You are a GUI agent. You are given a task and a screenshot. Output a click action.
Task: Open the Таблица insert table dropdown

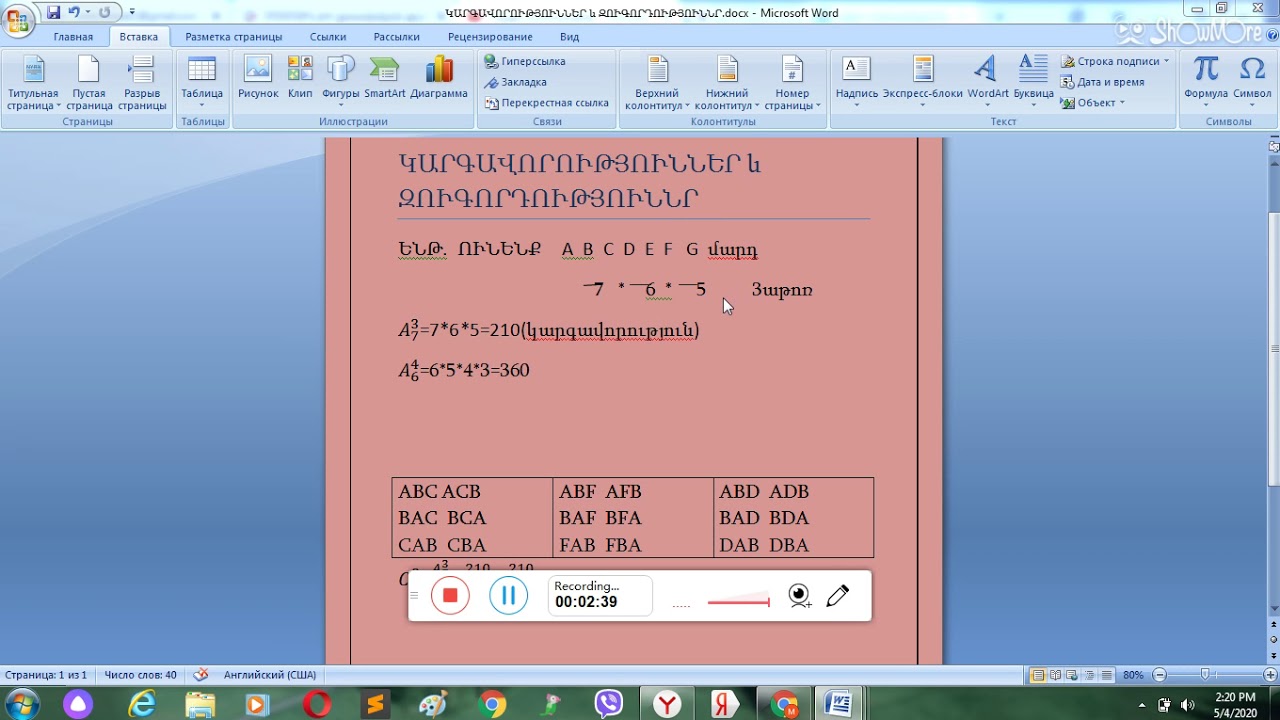click(202, 83)
